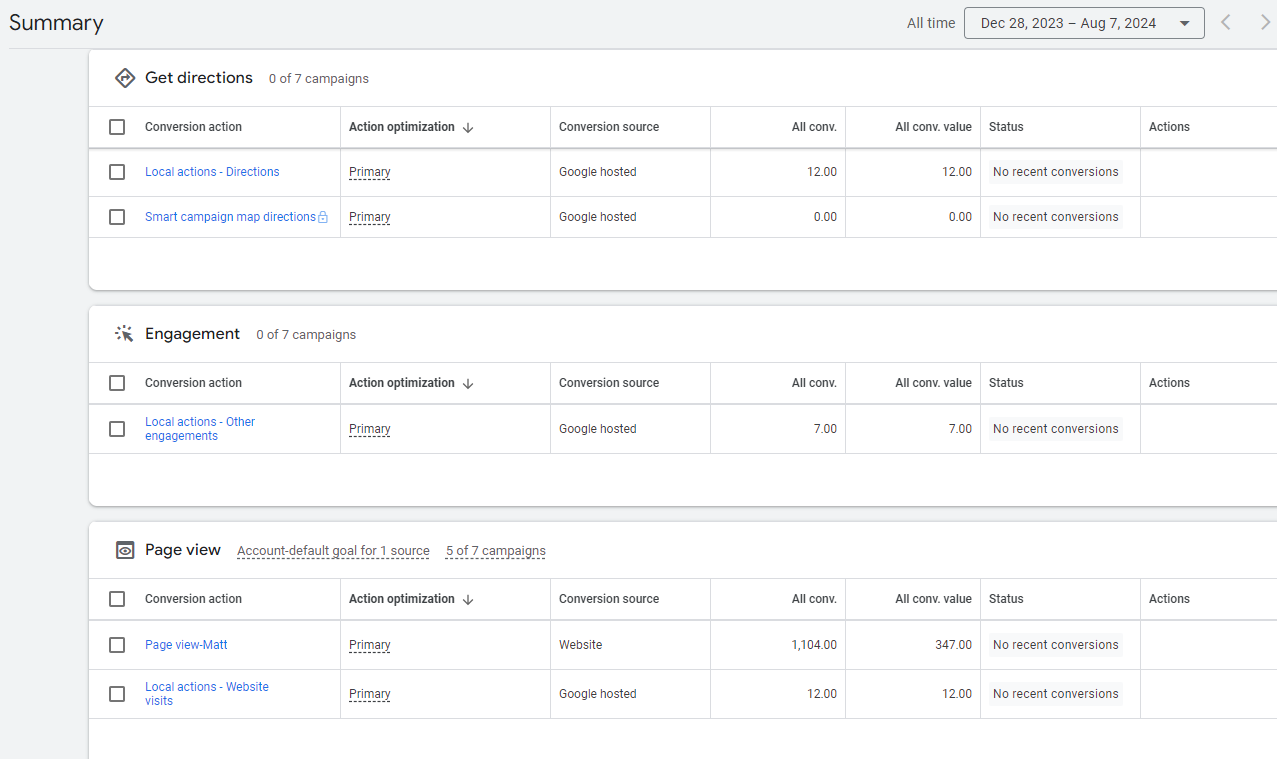Select the Page view-Matt row checkbox
1277x759 pixels.
(x=117, y=645)
